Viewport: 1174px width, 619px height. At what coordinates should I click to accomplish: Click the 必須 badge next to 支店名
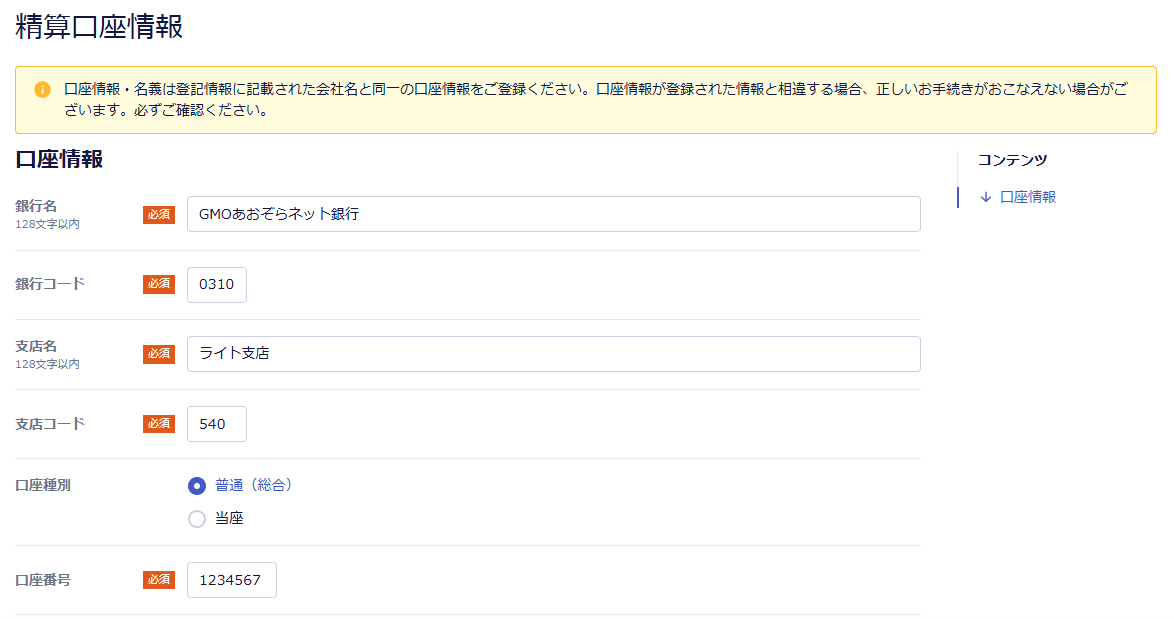(x=159, y=354)
